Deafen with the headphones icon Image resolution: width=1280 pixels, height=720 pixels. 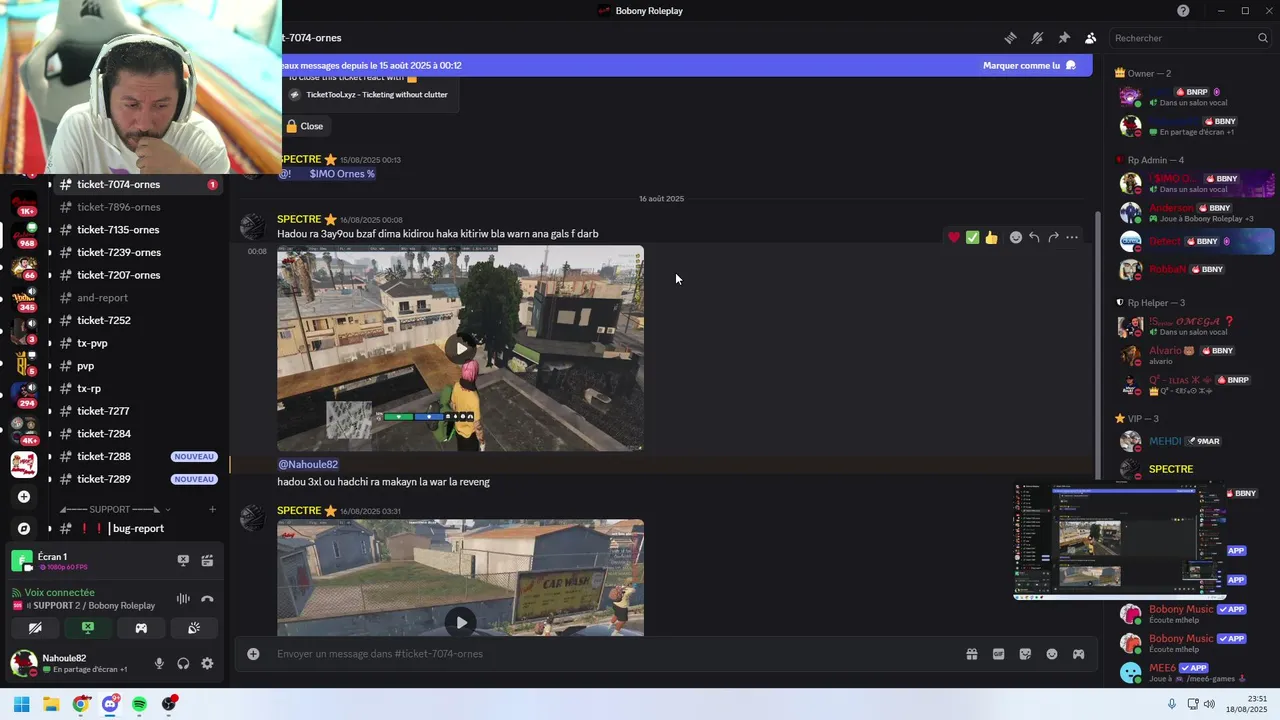pyautogui.click(x=183, y=663)
